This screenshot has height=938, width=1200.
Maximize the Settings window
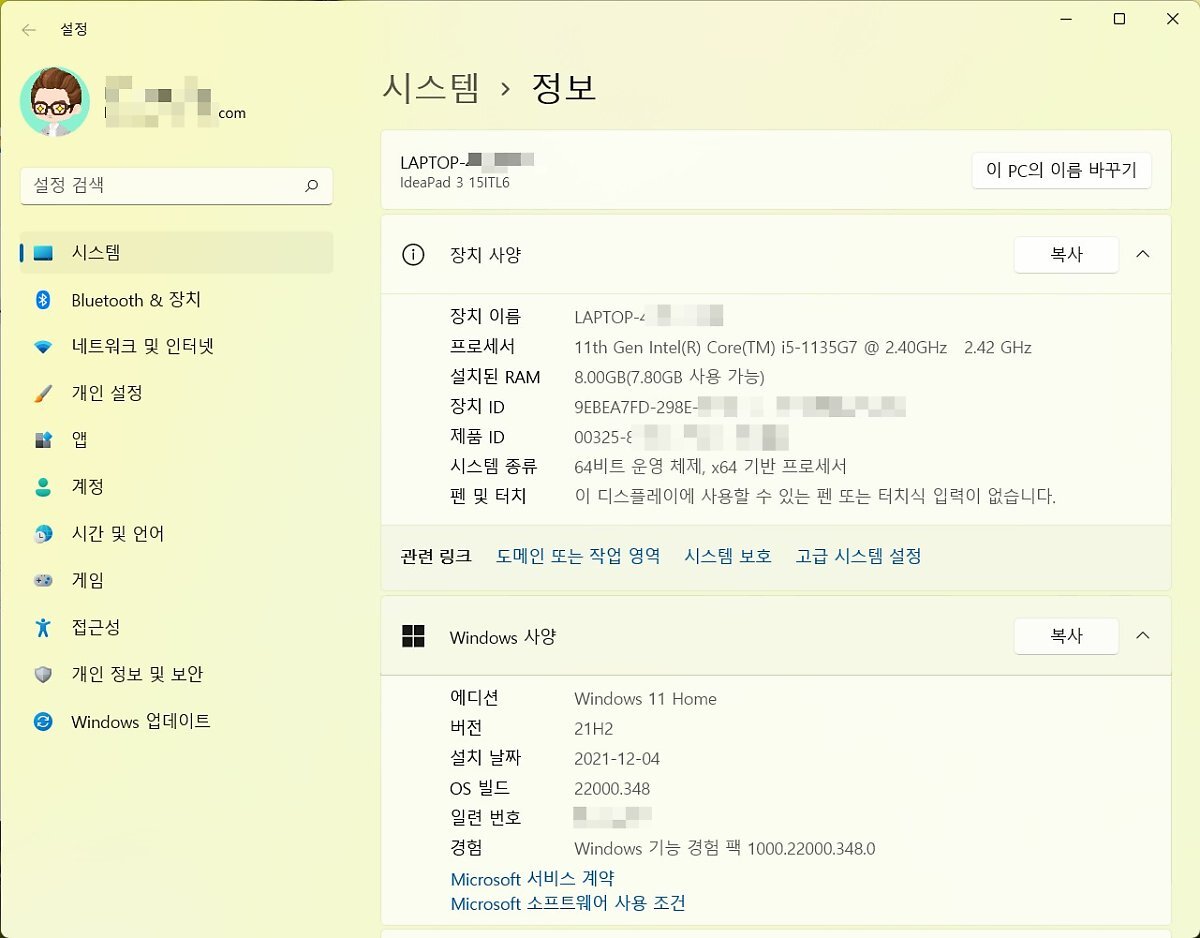[x=1120, y=19]
